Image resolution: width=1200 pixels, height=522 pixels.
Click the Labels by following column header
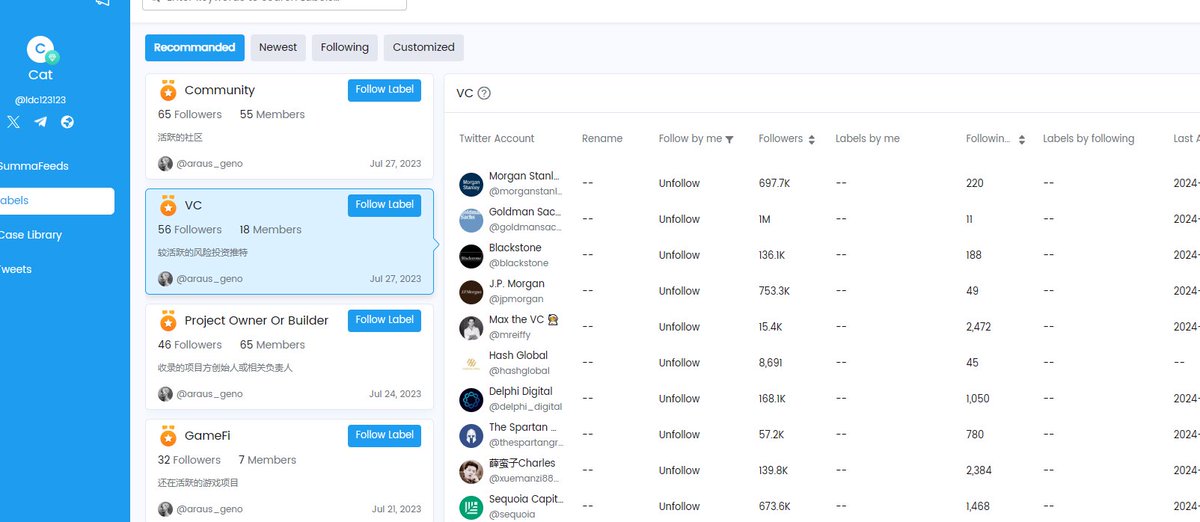tap(1088, 139)
